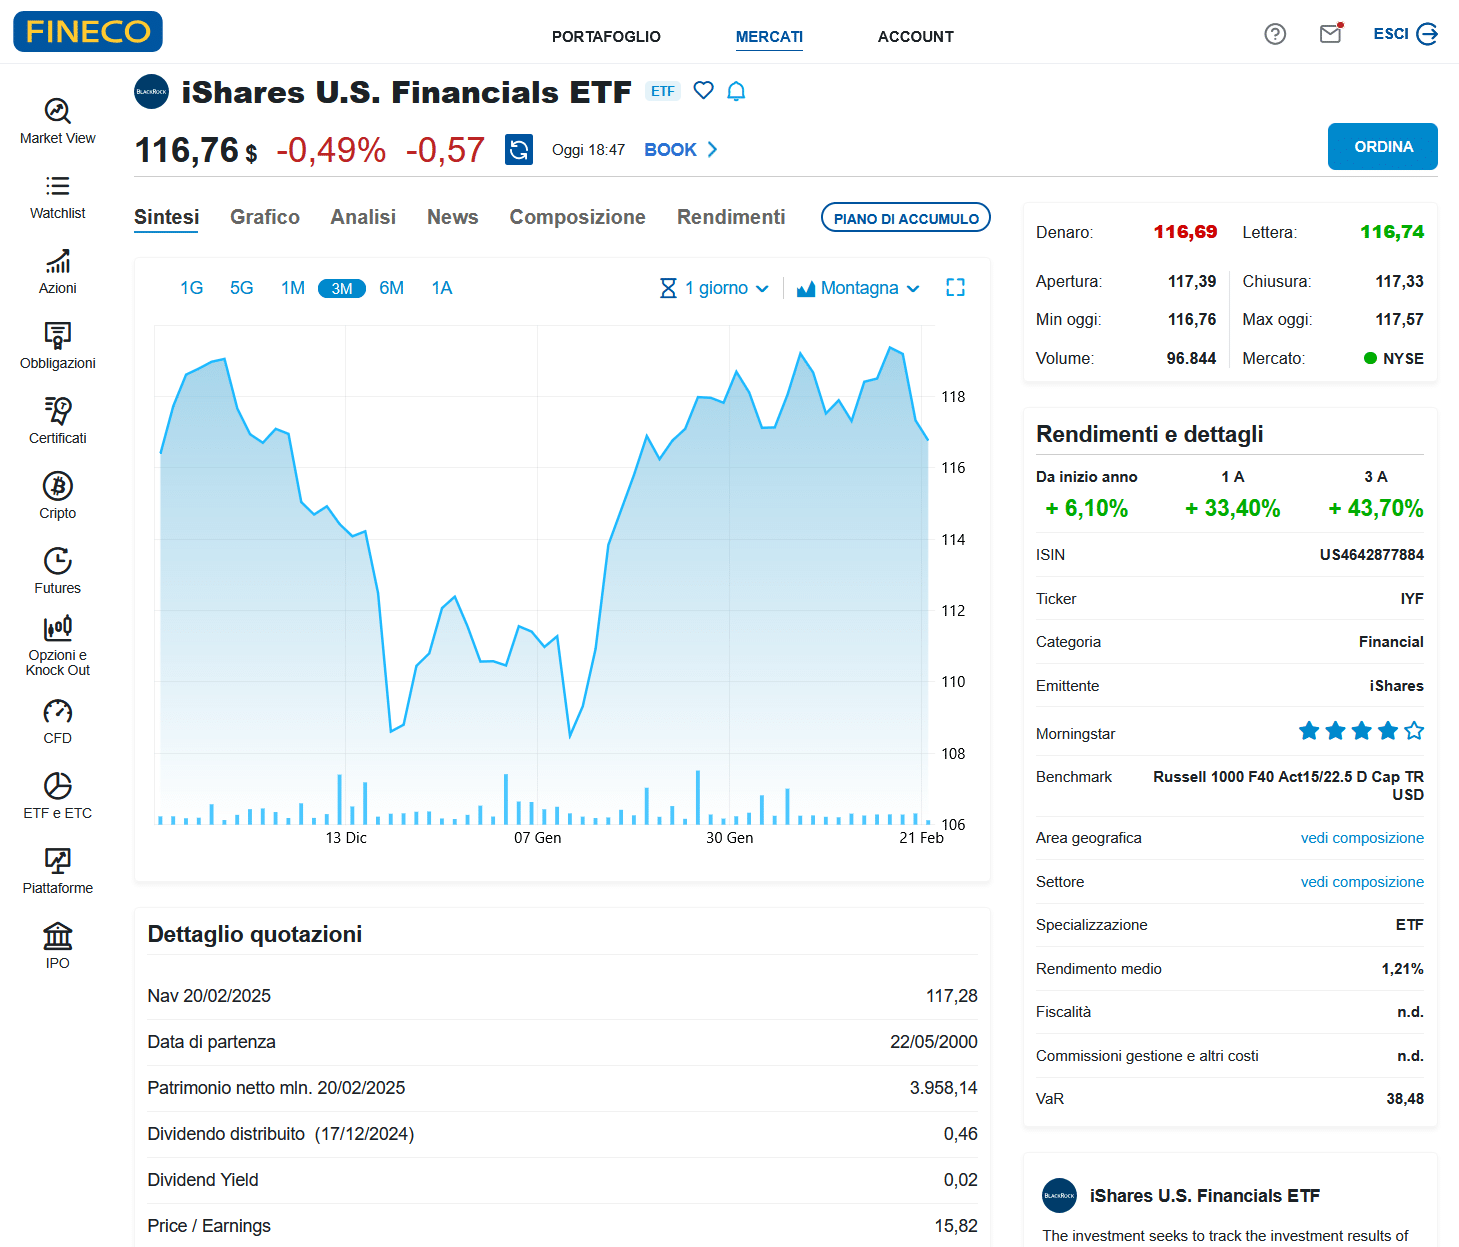Set a price alert with bell icon

click(x=736, y=91)
